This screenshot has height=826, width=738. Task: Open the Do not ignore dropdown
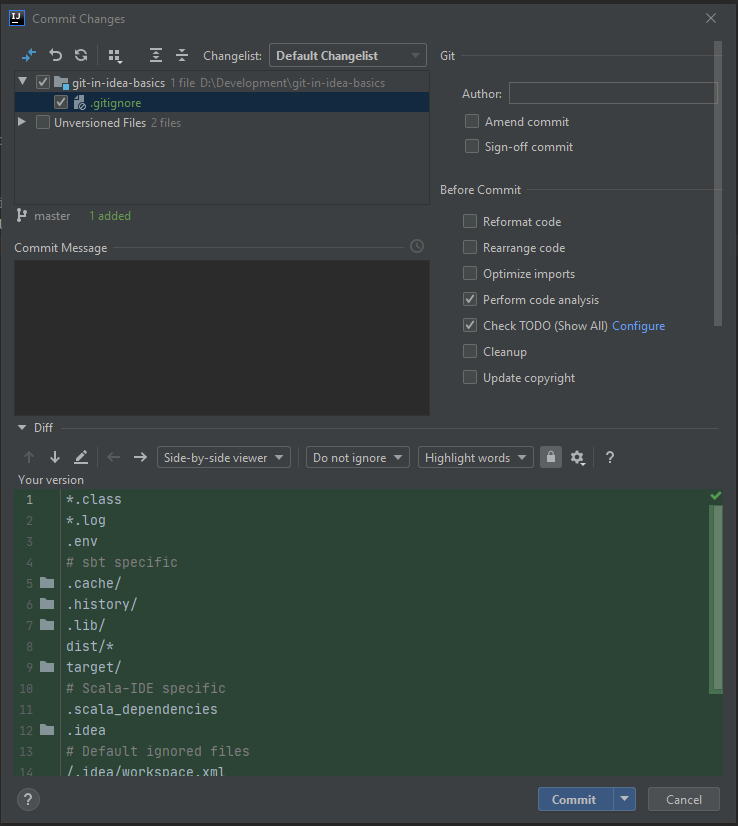coord(358,457)
